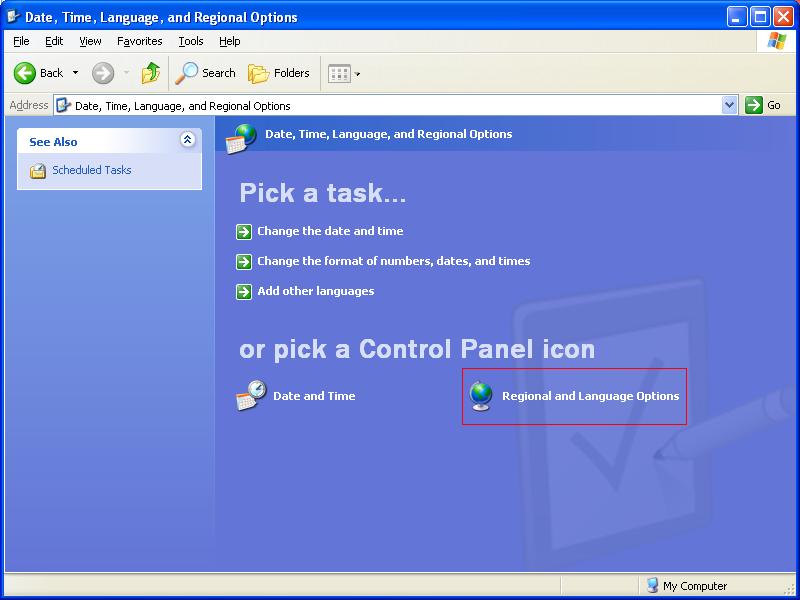800x600 pixels.
Task: Click the Date and Time label
Action: (x=314, y=396)
